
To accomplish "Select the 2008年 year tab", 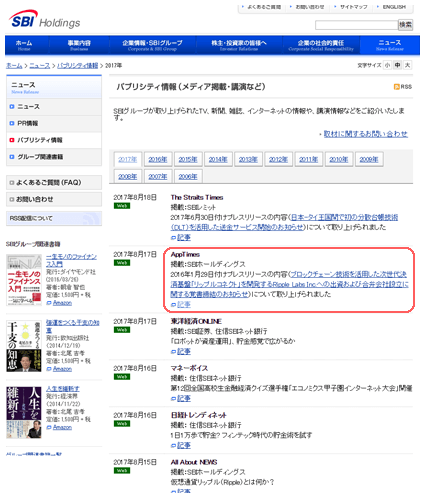I will coord(128,176).
